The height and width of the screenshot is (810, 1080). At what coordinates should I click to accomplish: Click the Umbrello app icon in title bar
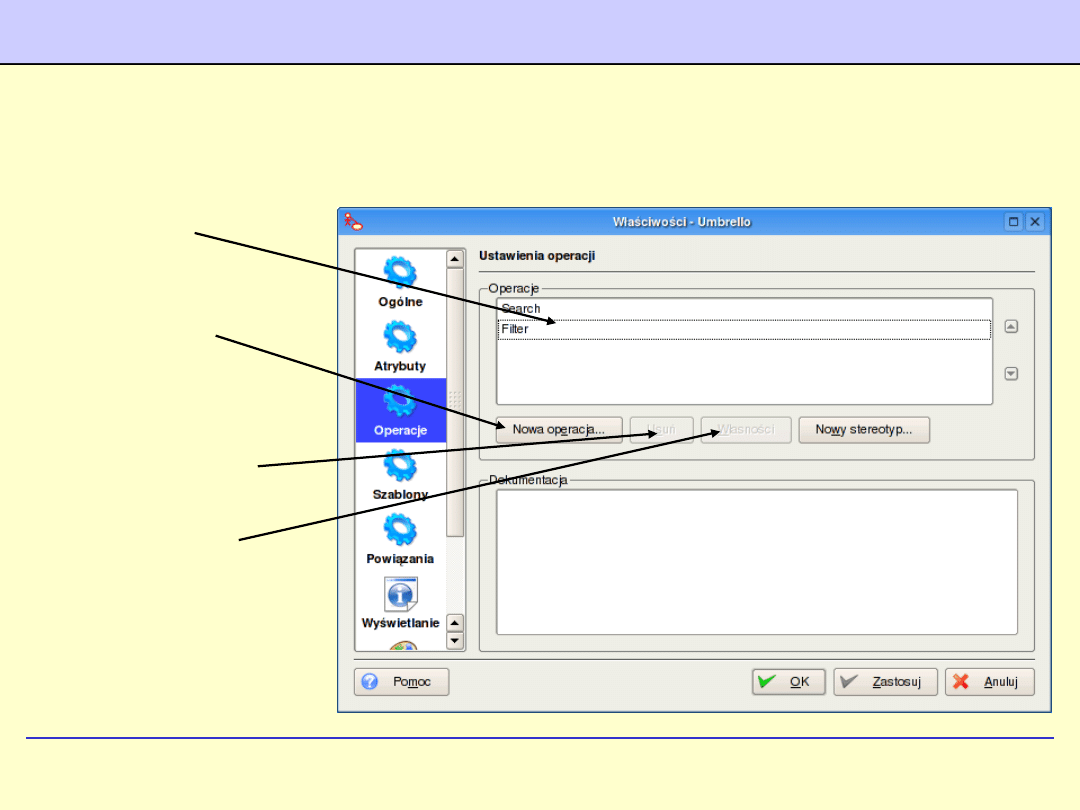(353, 222)
